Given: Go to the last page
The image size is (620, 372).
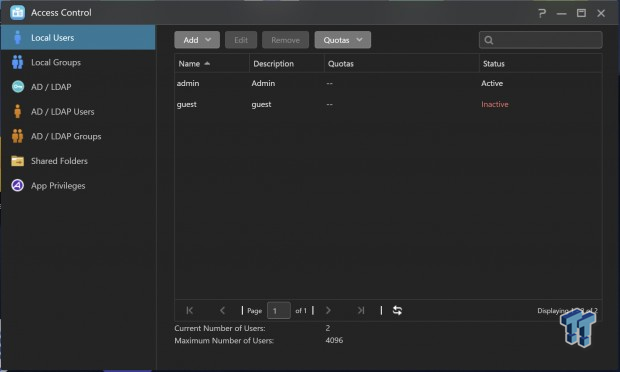Looking at the screenshot, I should pos(361,310).
